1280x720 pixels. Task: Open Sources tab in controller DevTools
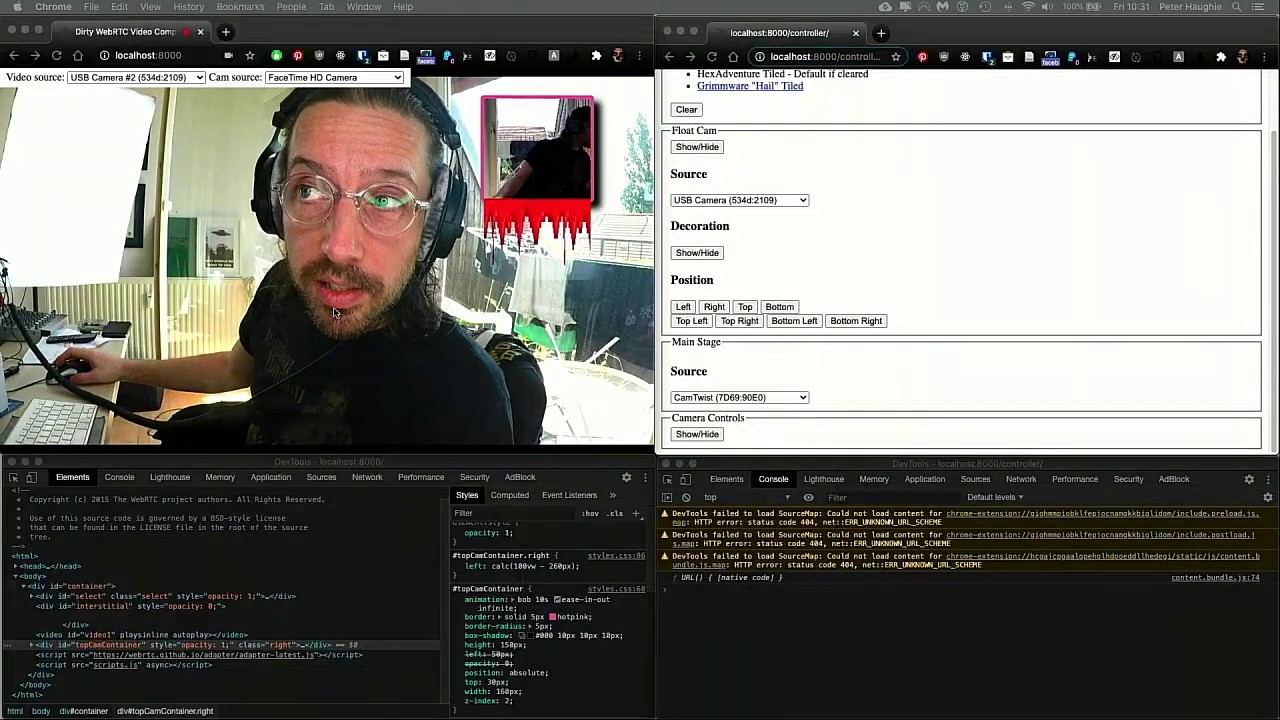[x=975, y=479]
